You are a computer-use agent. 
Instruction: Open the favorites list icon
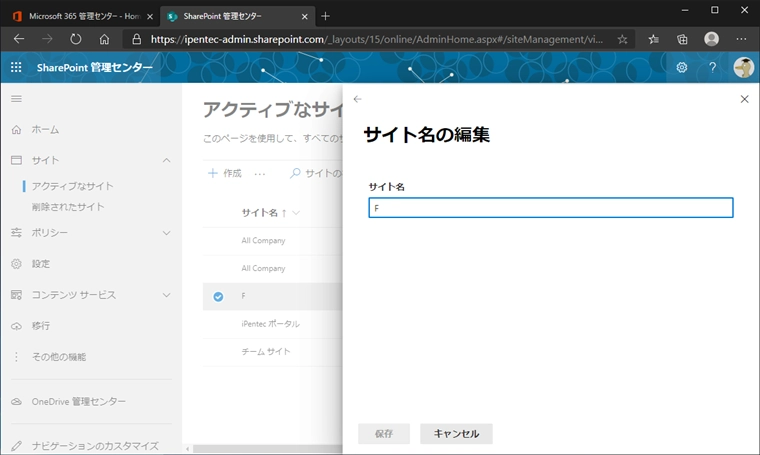pos(653,39)
